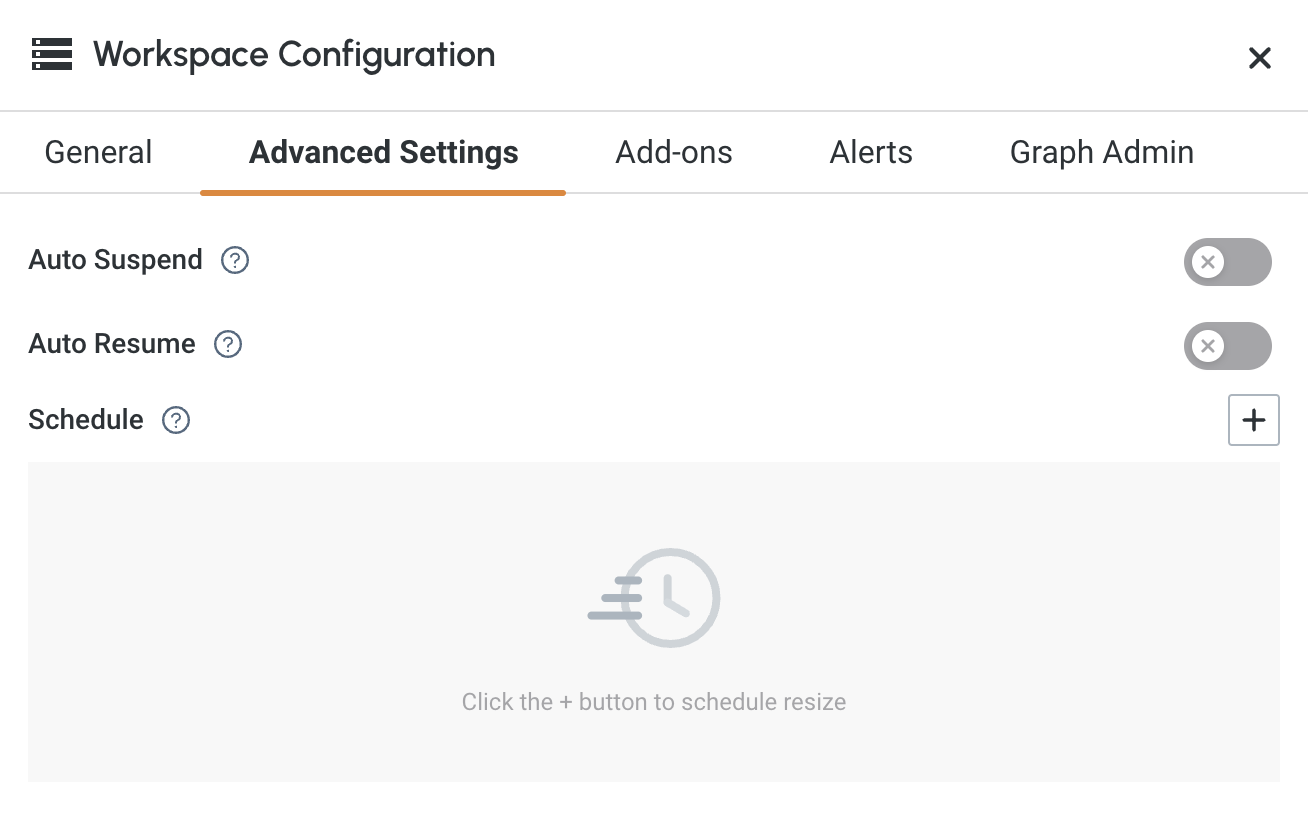Screen dimensions: 1308x816
Task: Click the 'schedule resize' placeholder text
Action: pos(653,702)
